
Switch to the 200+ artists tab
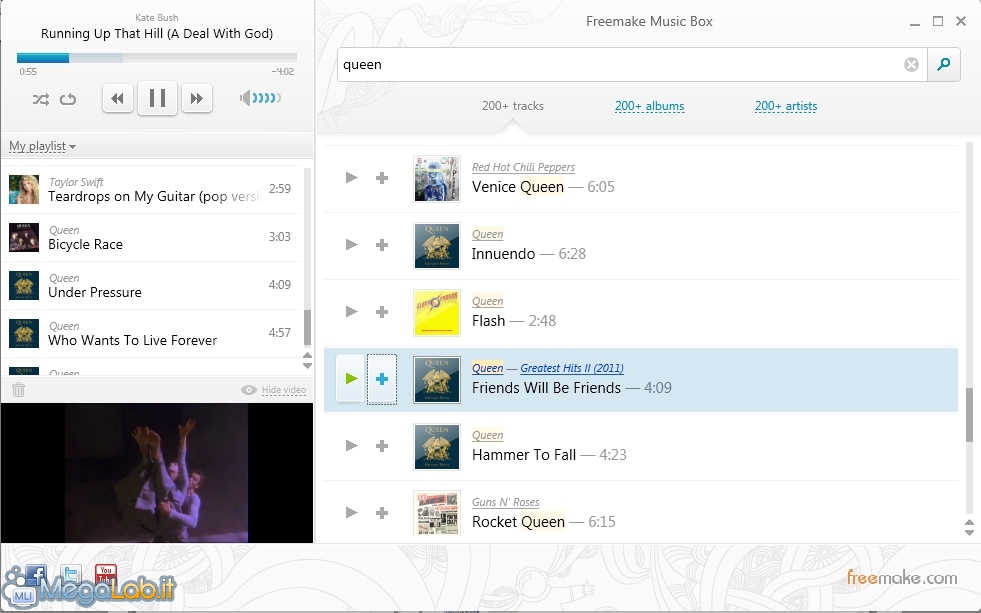coord(786,106)
